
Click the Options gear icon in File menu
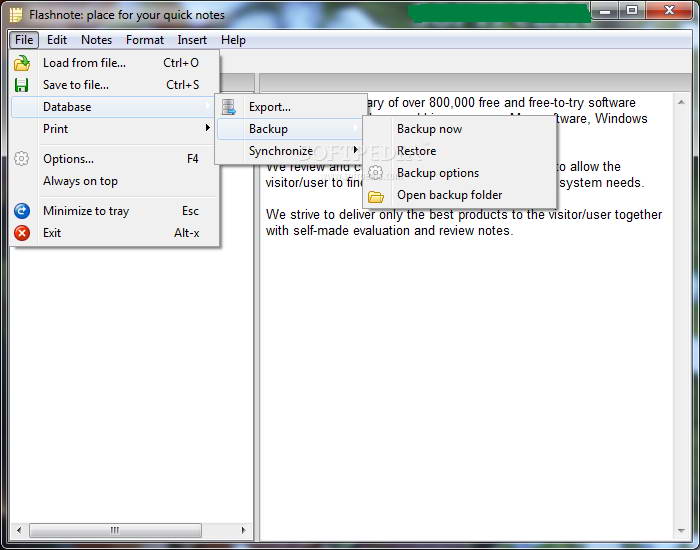point(21,158)
